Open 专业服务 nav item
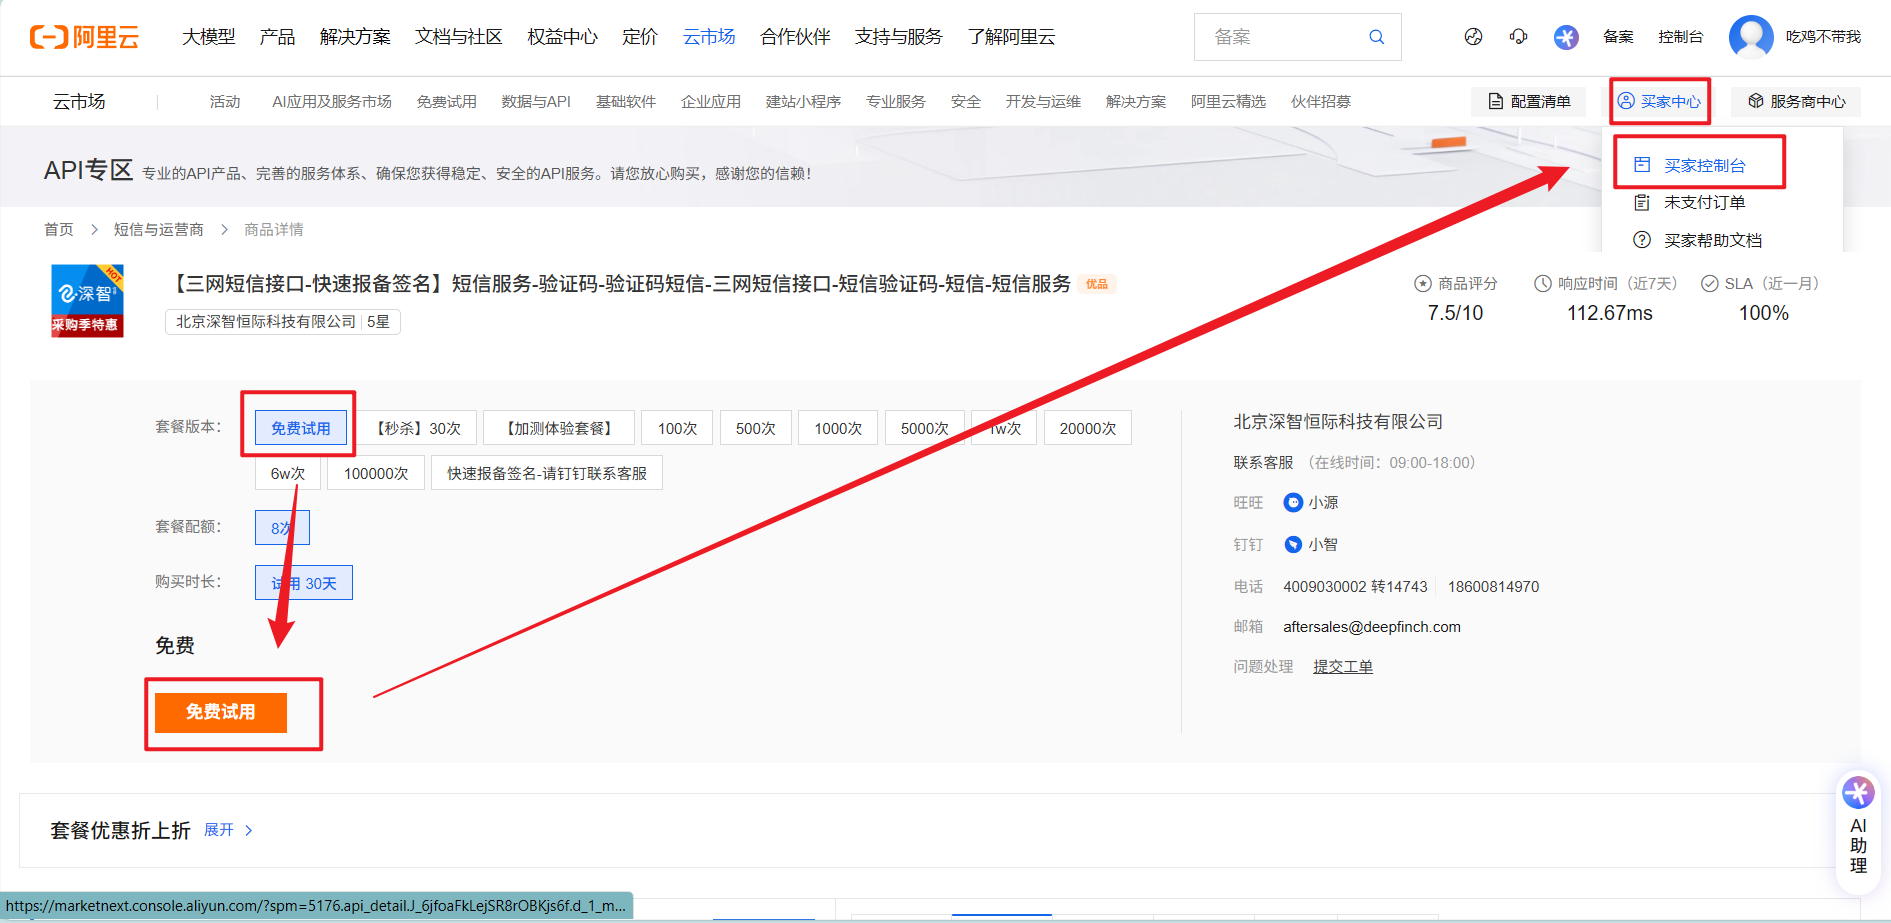 [x=896, y=101]
